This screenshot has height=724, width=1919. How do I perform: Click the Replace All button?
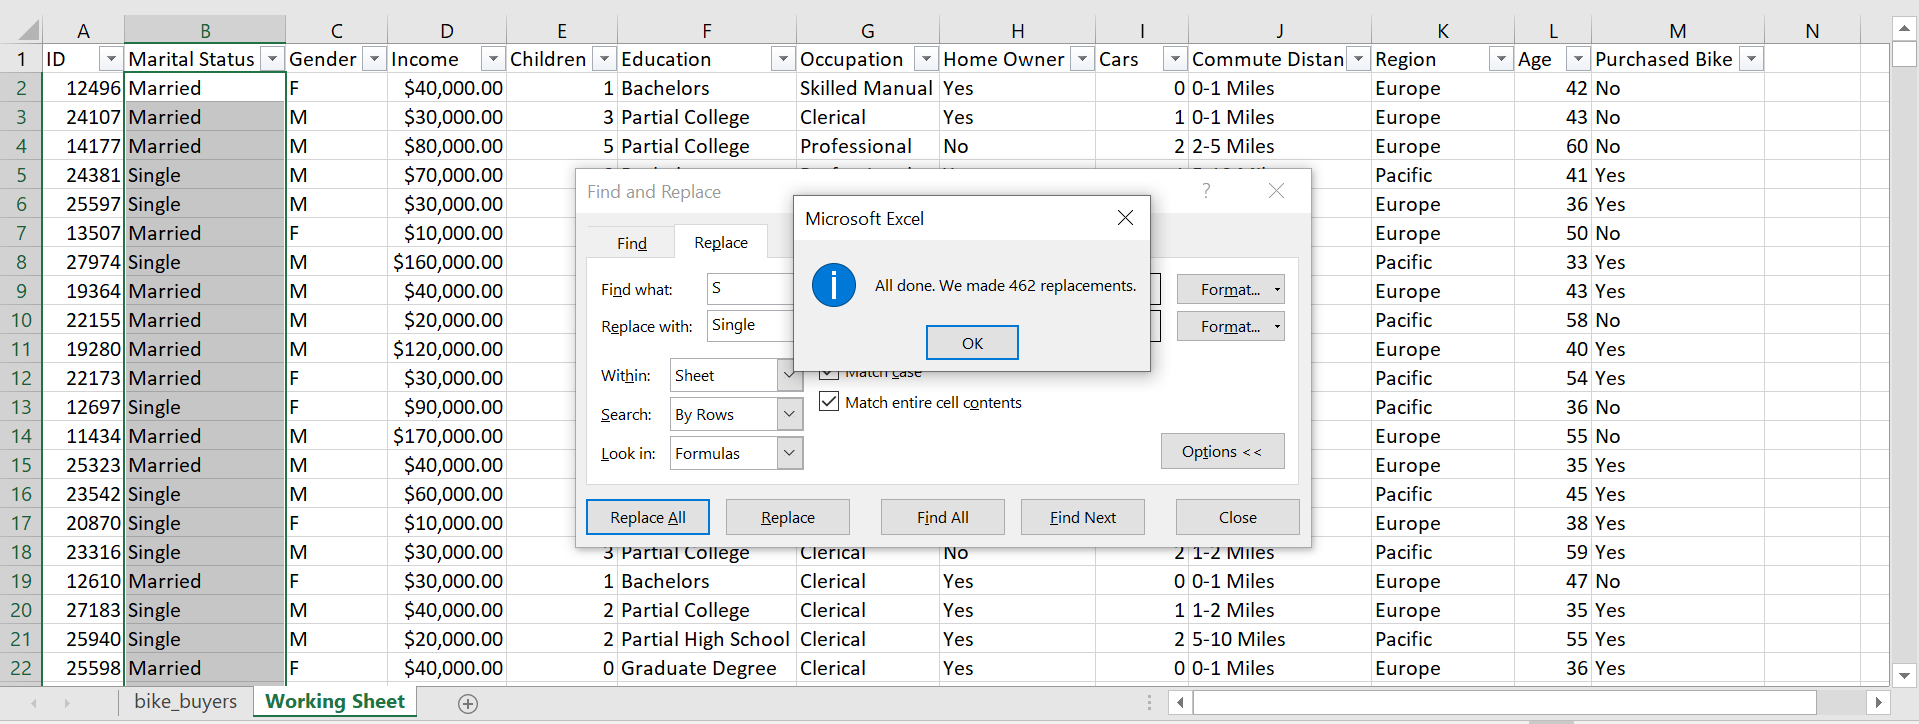tap(648, 517)
